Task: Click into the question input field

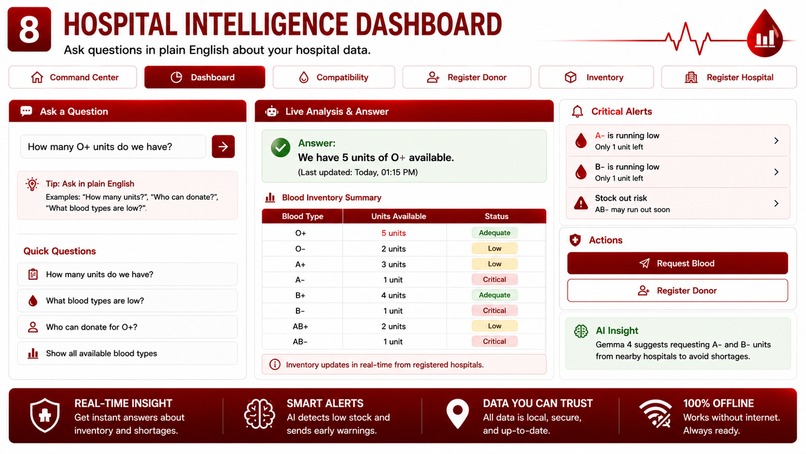Action: pos(113,147)
